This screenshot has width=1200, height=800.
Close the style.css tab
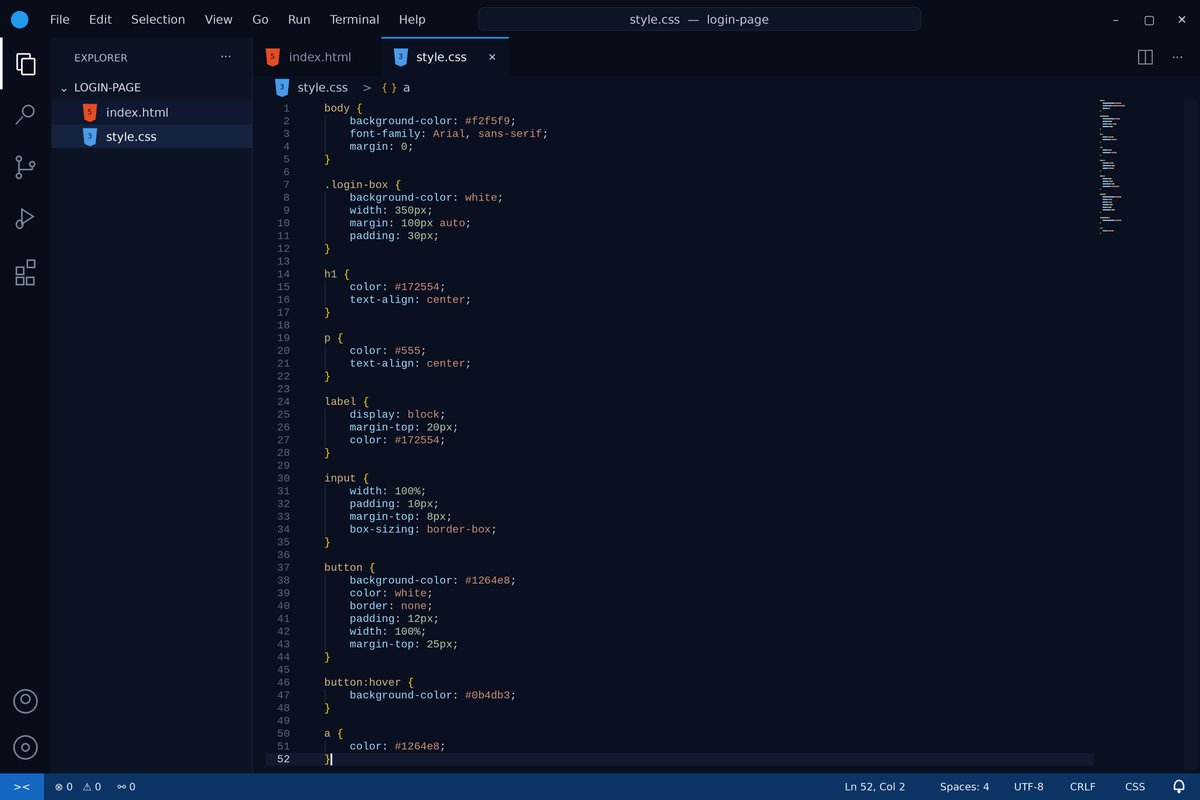[492, 57]
